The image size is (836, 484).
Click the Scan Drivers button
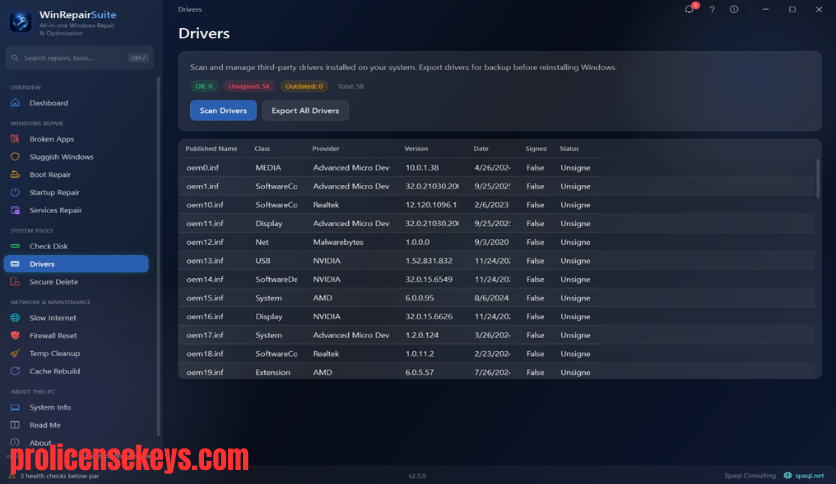click(x=223, y=110)
